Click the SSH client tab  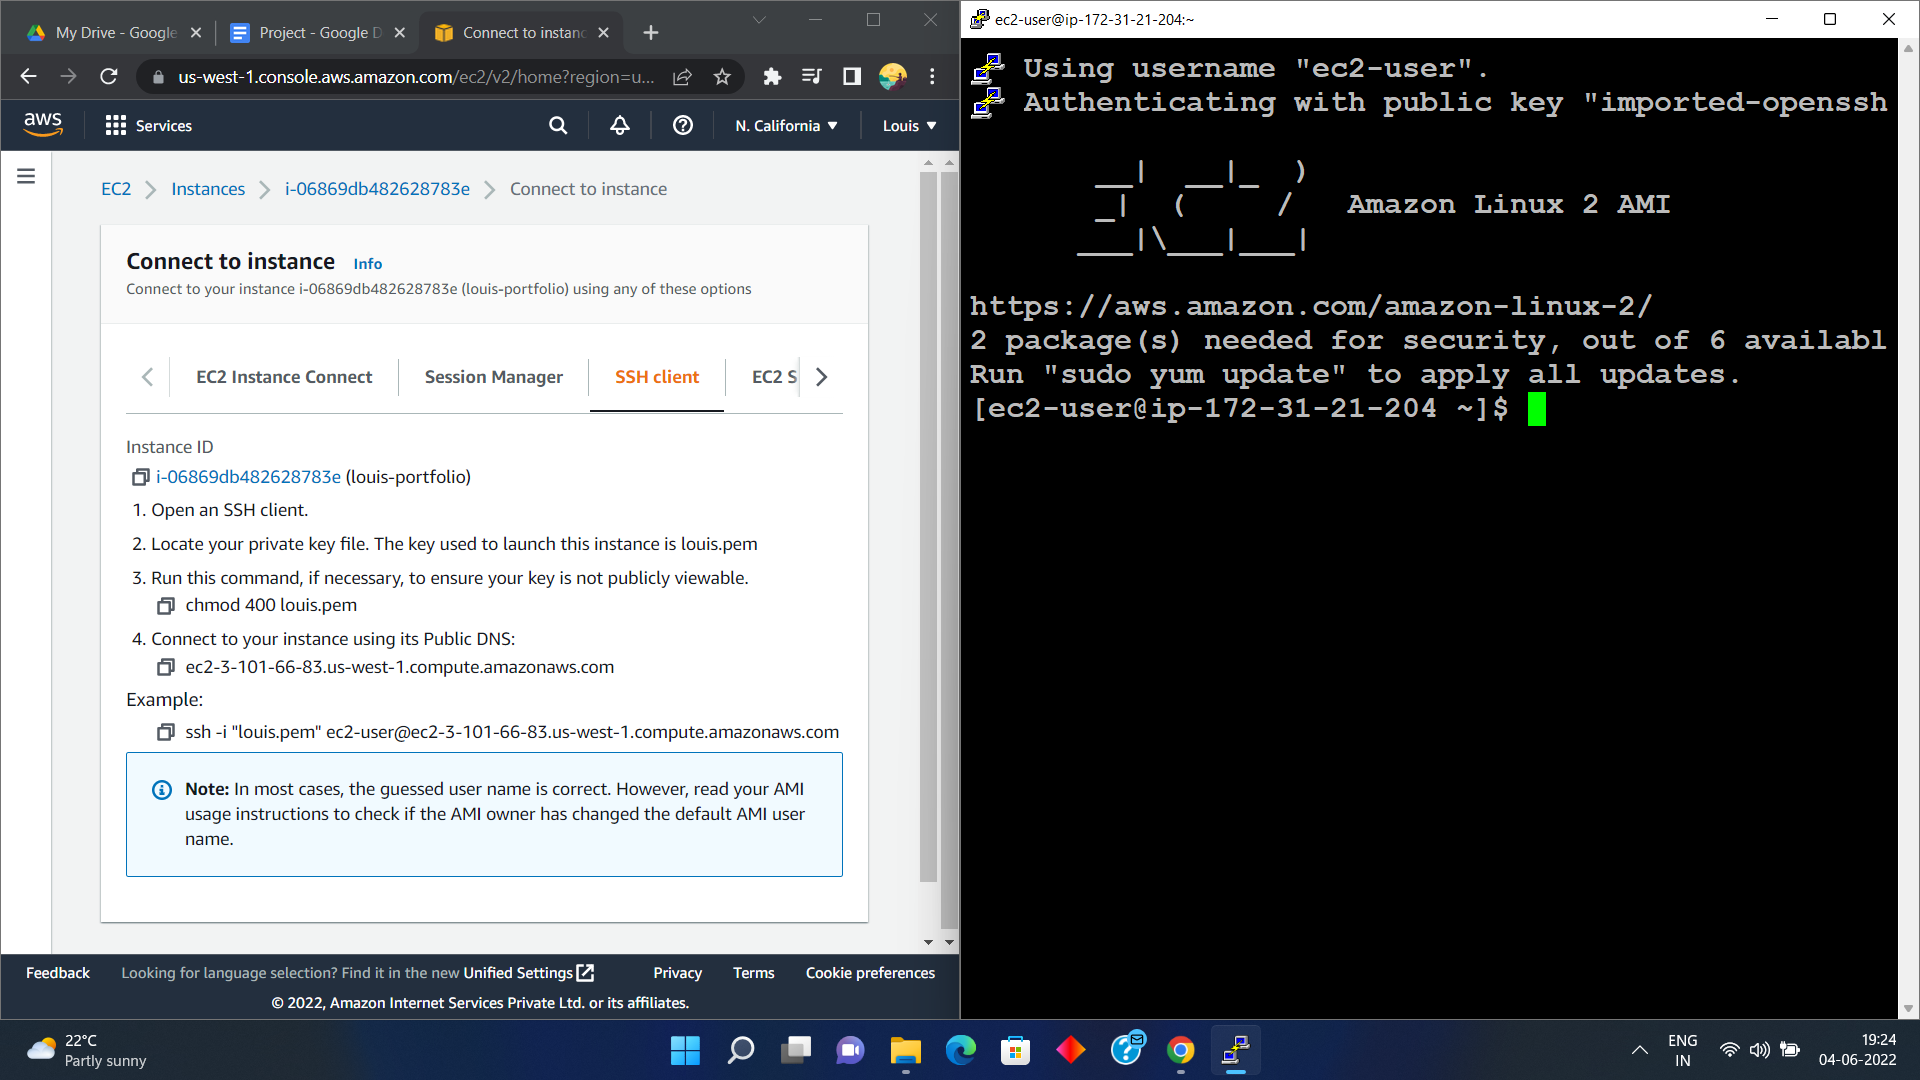click(659, 378)
